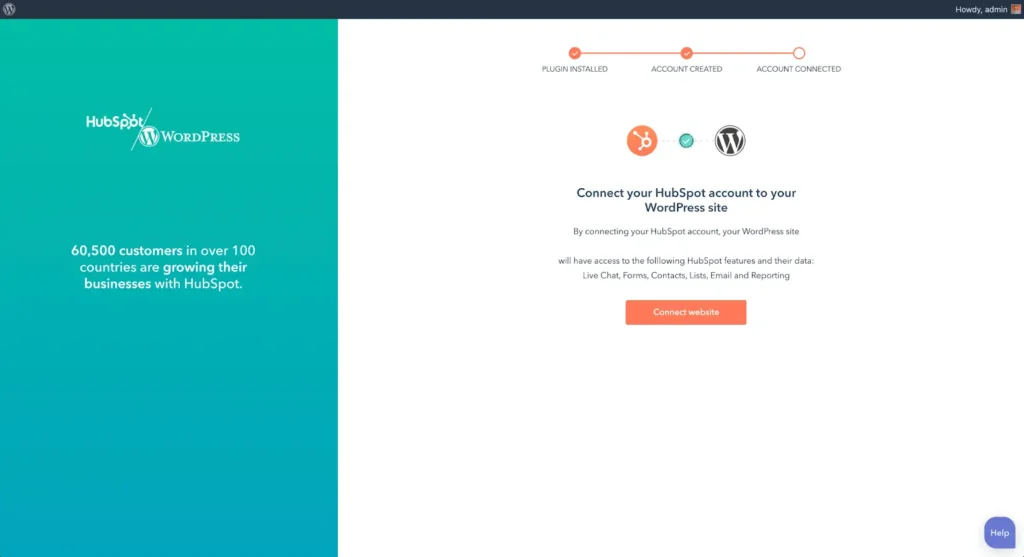This screenshot has width=1024, height=557.
Task: Click the teal connection checkmark icon
Action: [686, 140]
